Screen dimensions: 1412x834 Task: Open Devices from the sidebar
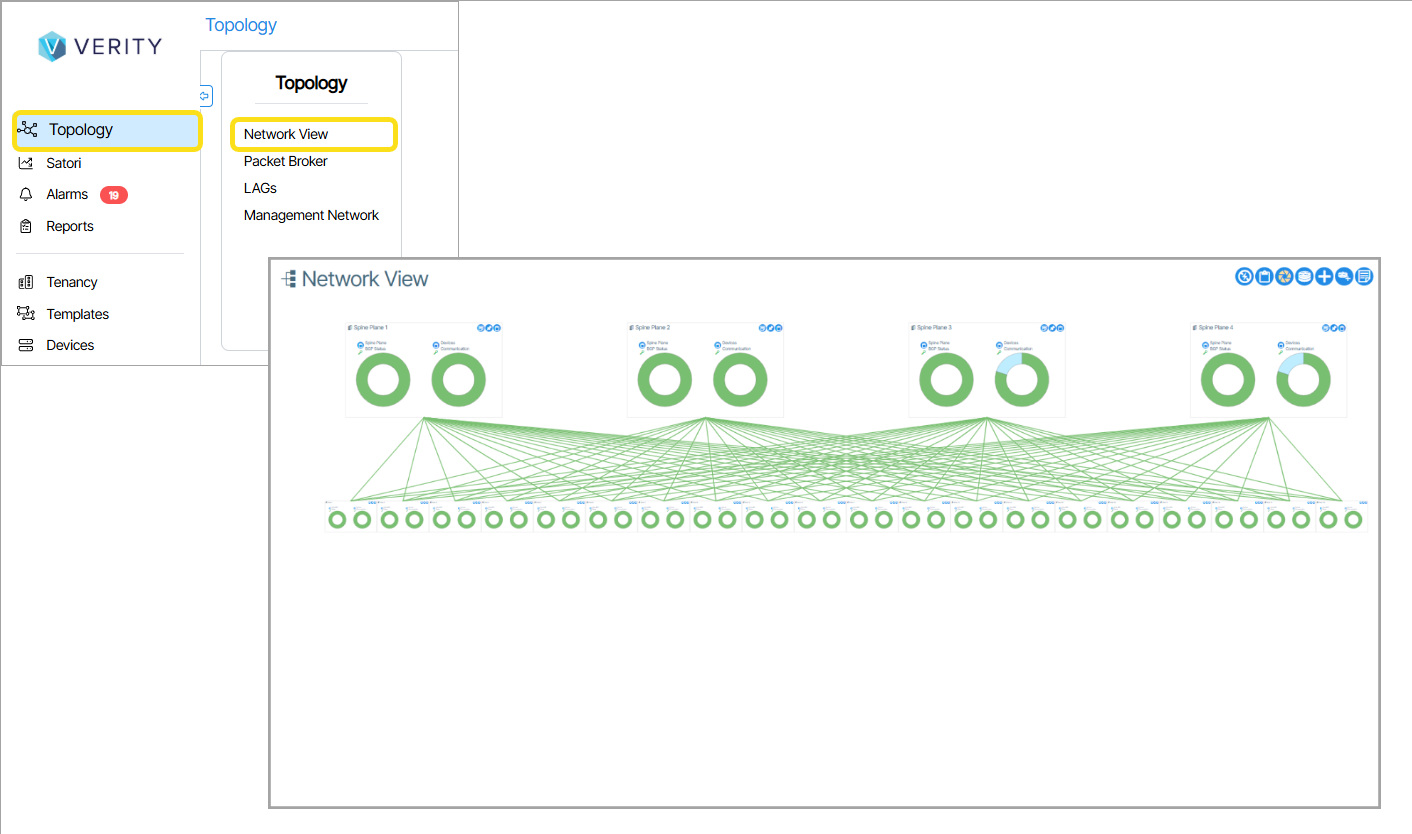pos(70,345)
